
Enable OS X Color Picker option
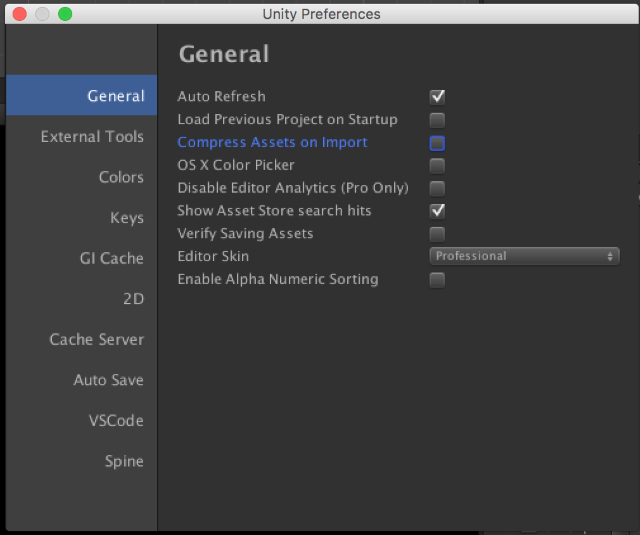[437, 166]
